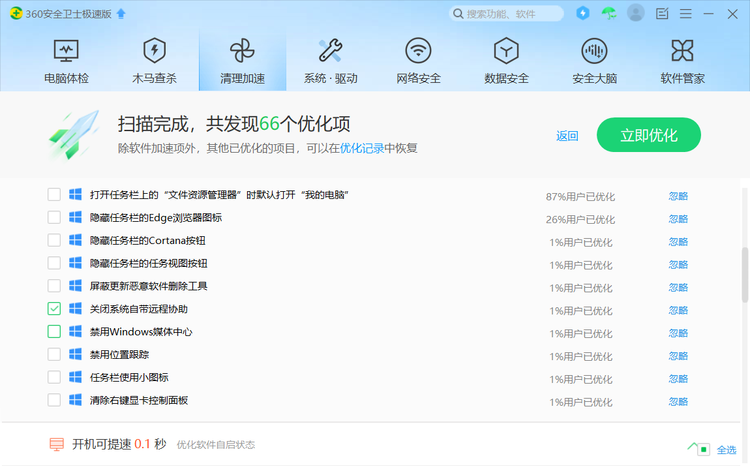Click the blue upgrade arrow next to title
This screenshot has height=473, width=750.
(121, 14)
